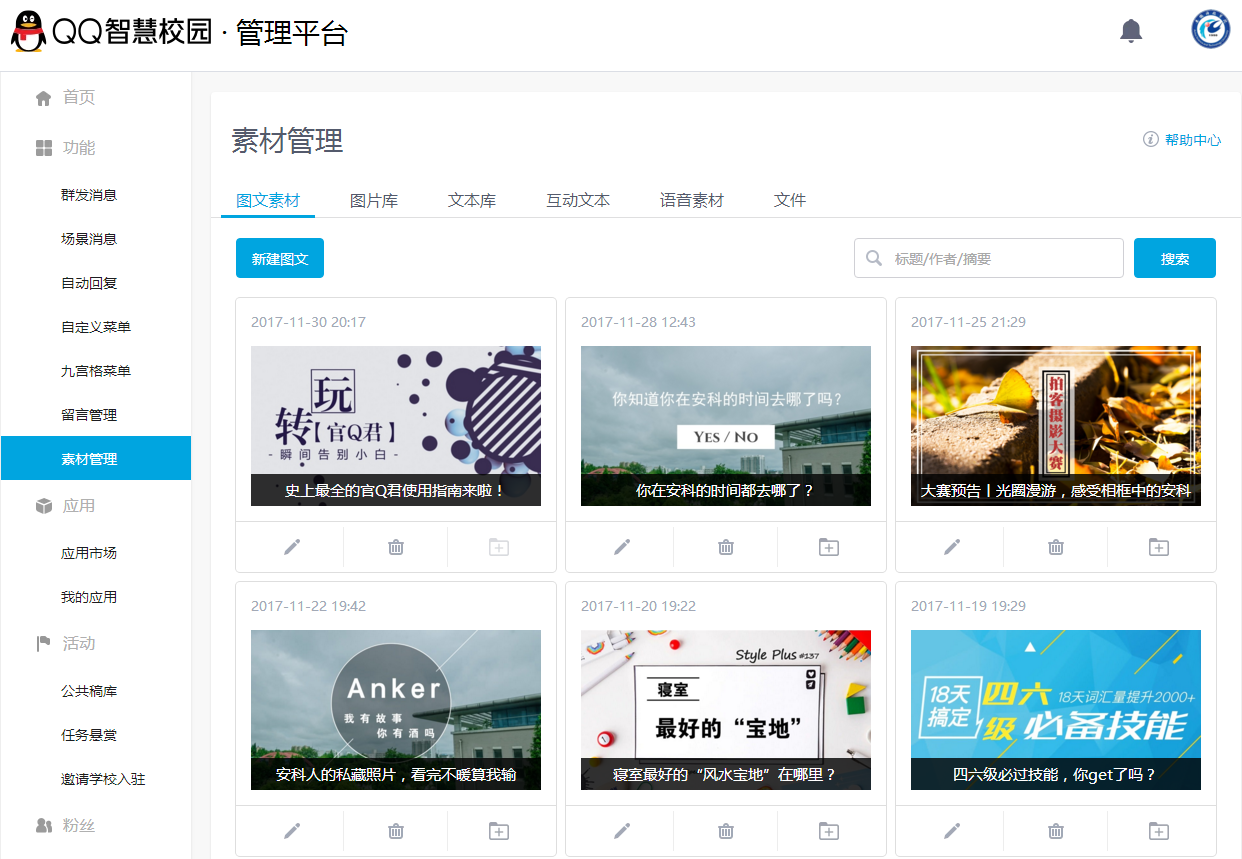Click the 新建图文 button
The height and width of the screenshot is (859, 1242).
click(x=280, y=259)
